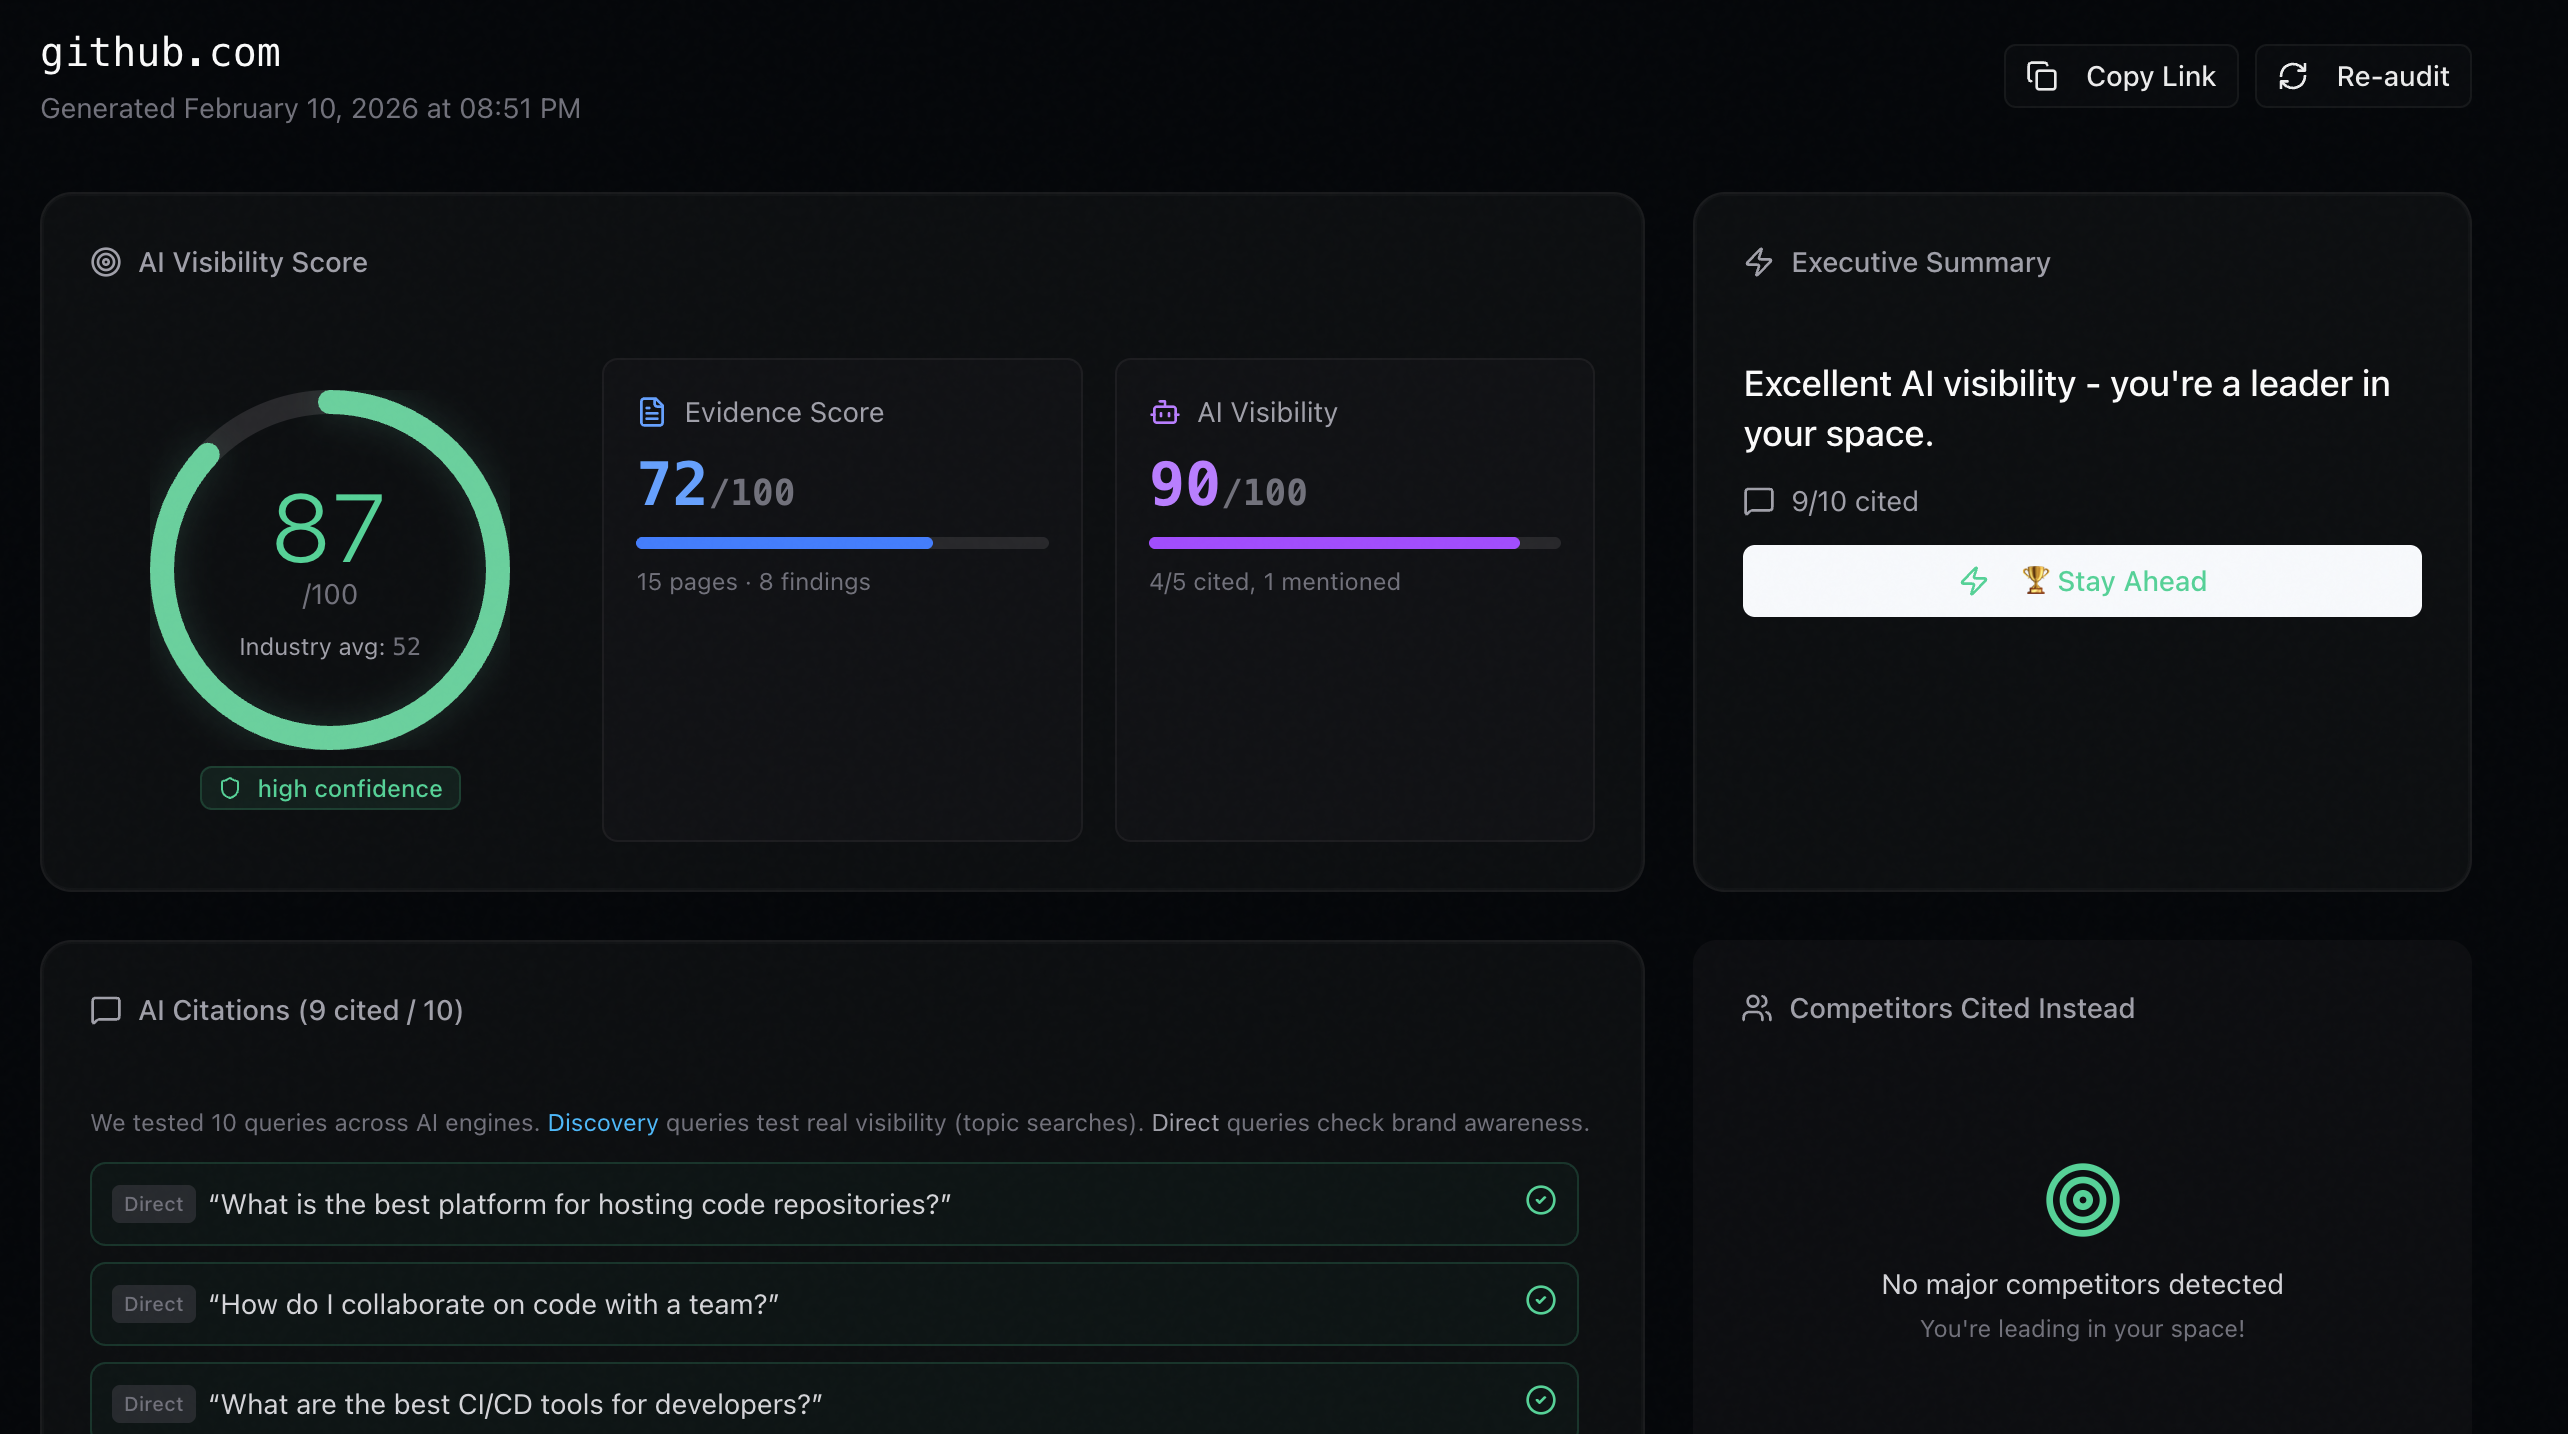Screen dimensions: 2568x1434
Task: Click the target icon beside AI Visibility Score
Action: [x=106, y=262]
